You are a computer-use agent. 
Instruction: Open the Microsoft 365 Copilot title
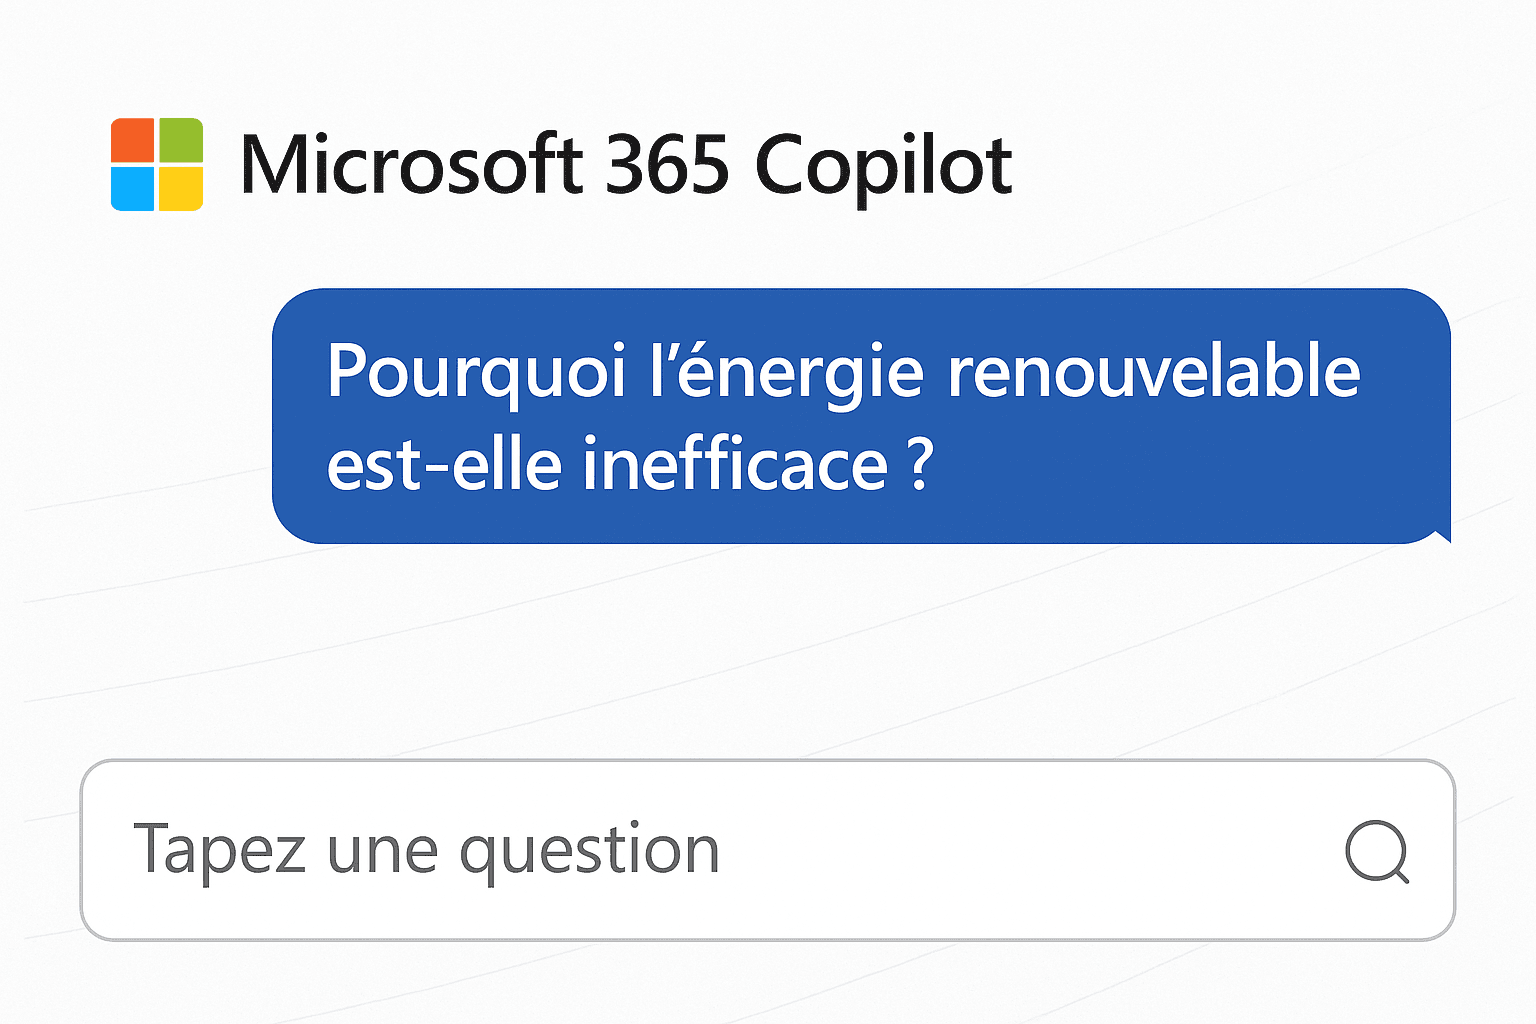coord(626,165)
